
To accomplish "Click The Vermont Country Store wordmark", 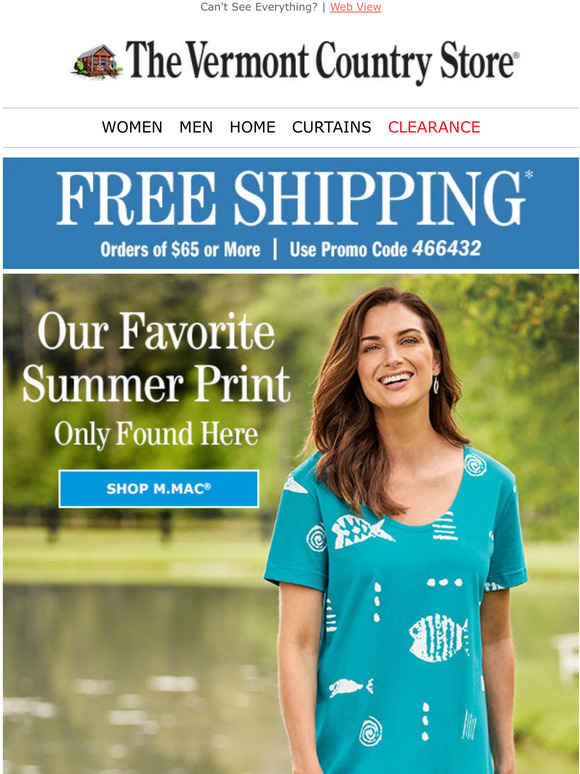I will coord(322,62).
